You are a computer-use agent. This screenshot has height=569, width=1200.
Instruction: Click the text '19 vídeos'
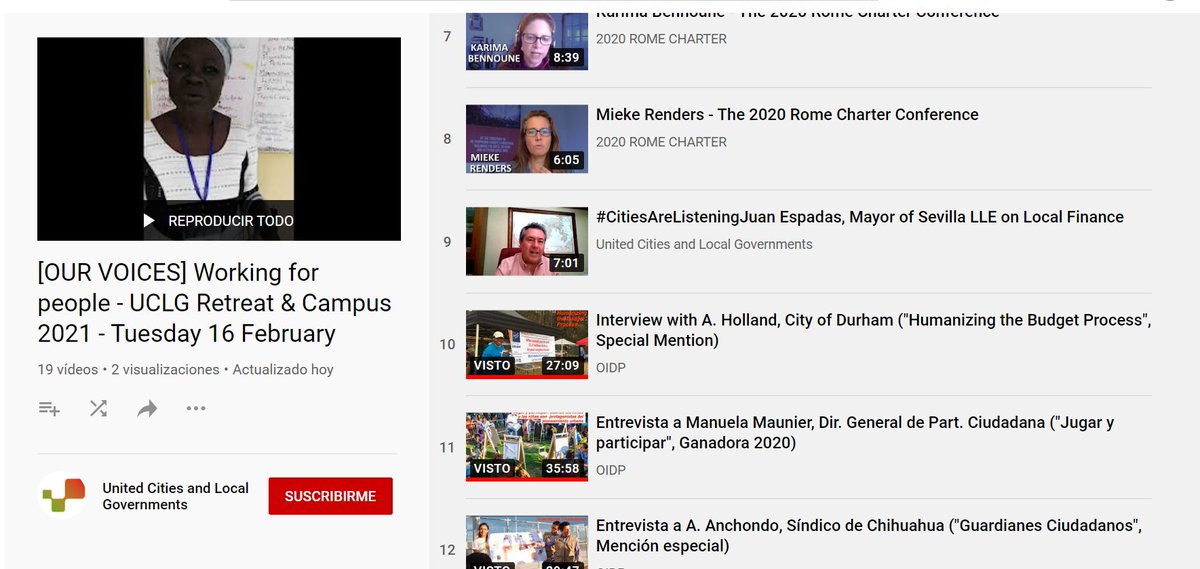click(68, 369)
